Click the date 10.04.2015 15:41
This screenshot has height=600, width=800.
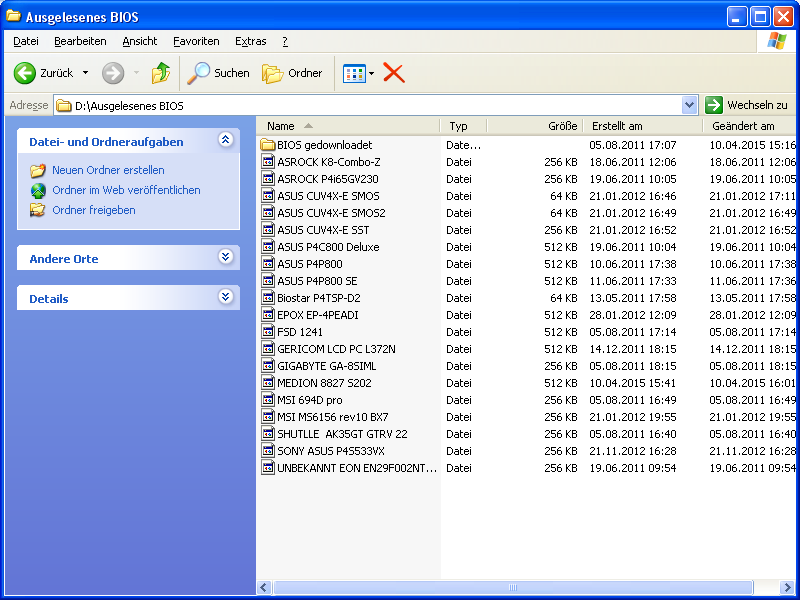[633, 383]
